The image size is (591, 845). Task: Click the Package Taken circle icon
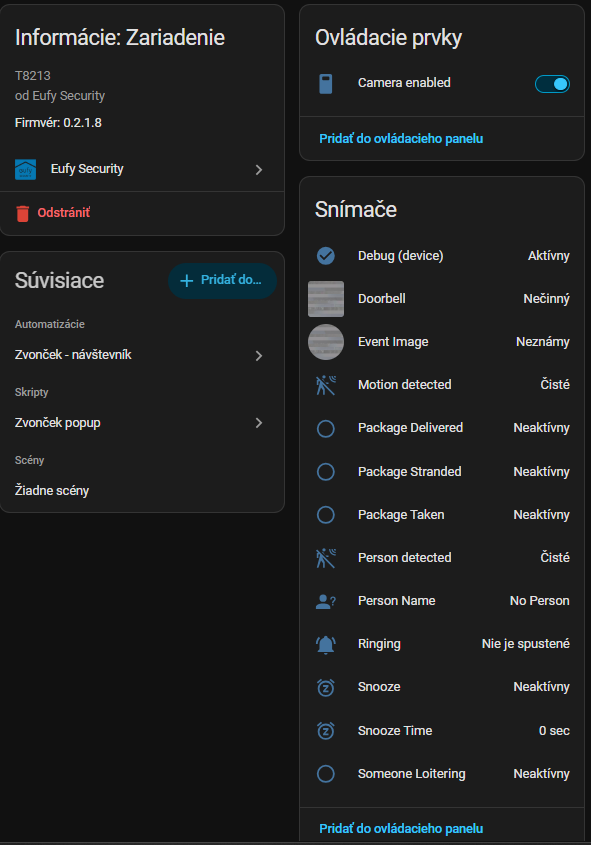(325, 515)
